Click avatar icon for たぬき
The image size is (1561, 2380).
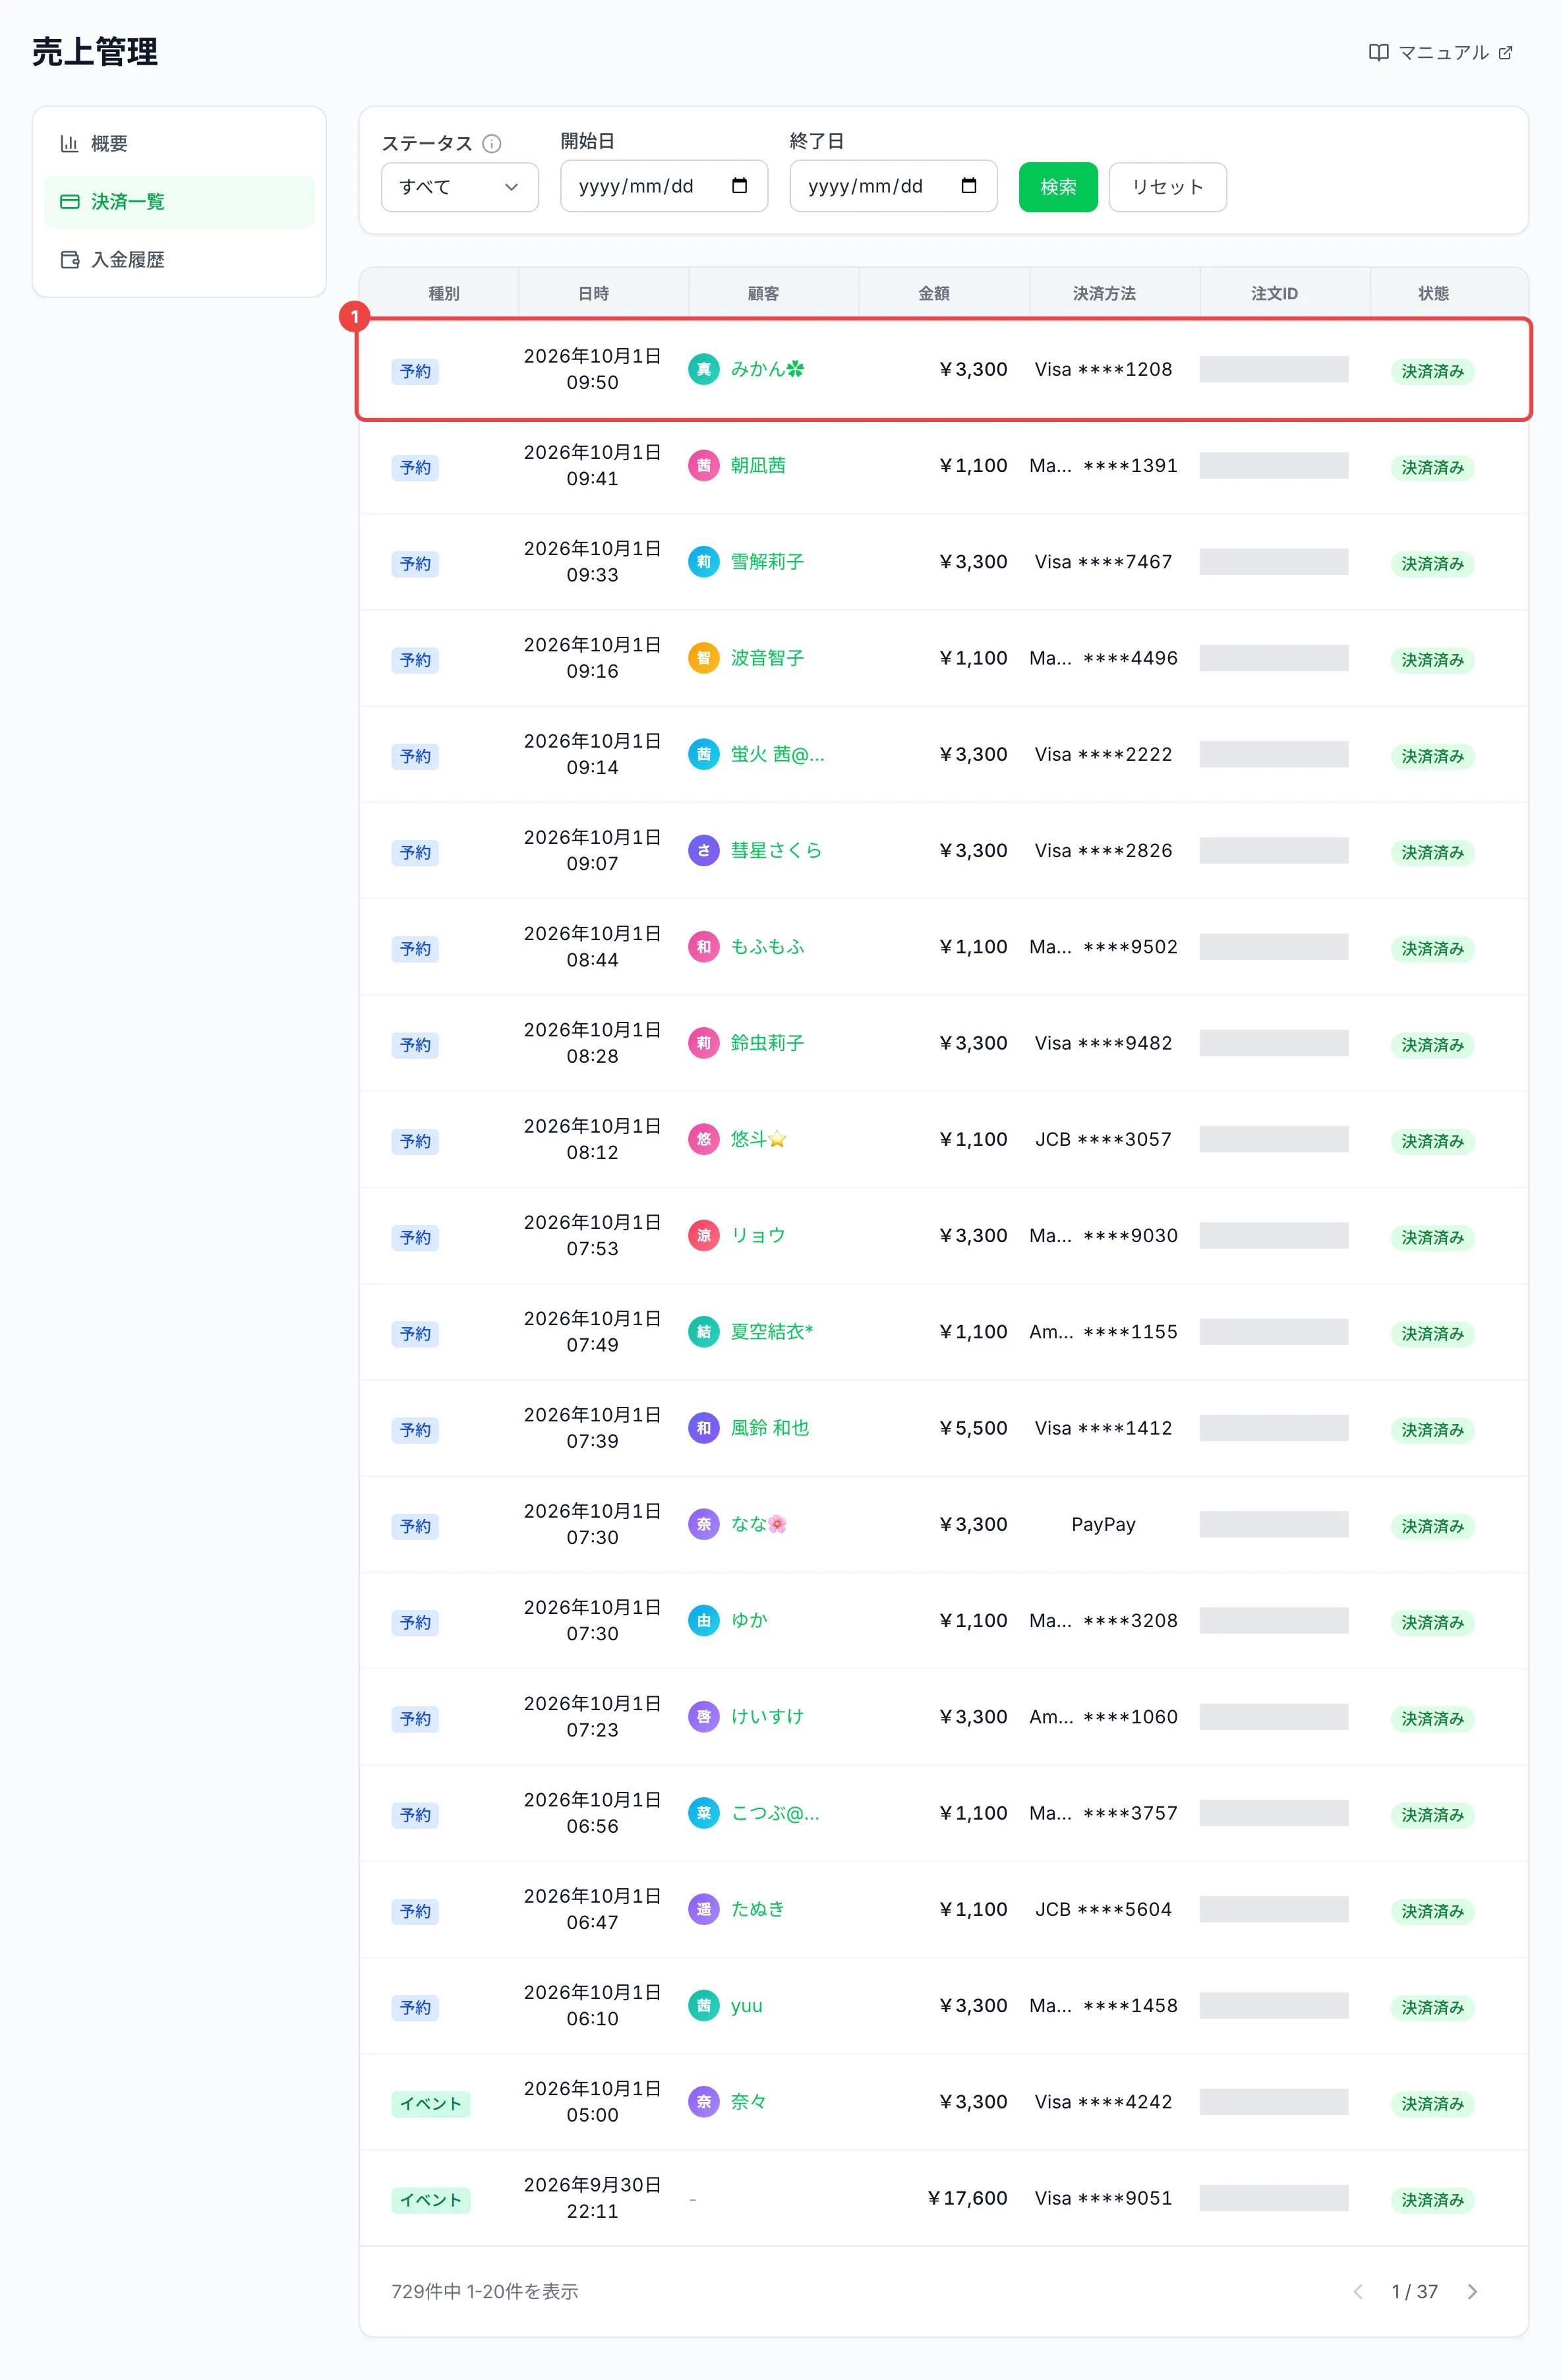703,1909
